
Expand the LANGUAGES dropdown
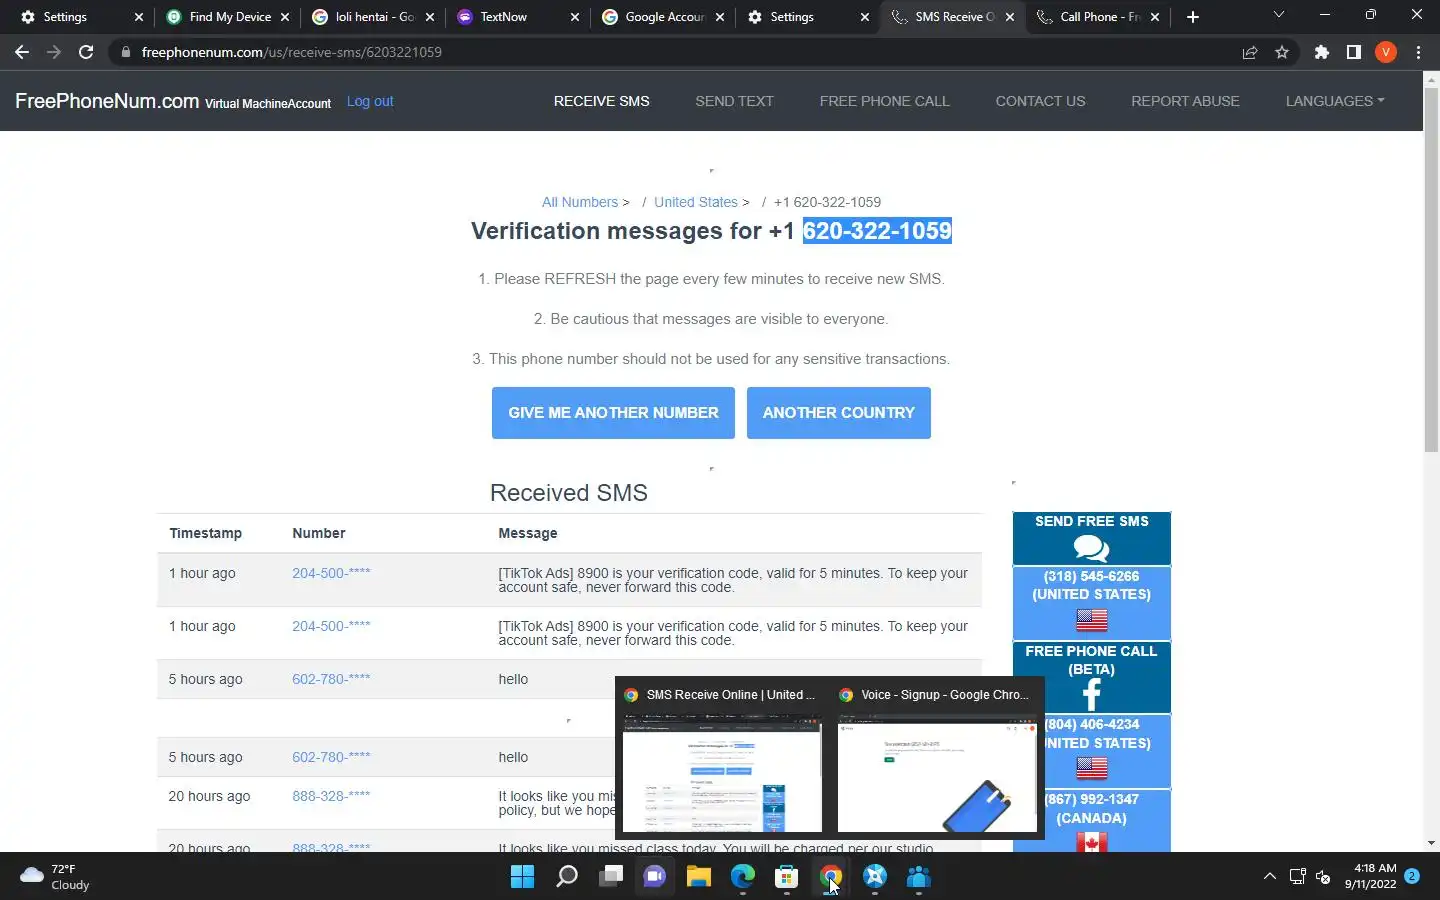(x=1335, y=101)
